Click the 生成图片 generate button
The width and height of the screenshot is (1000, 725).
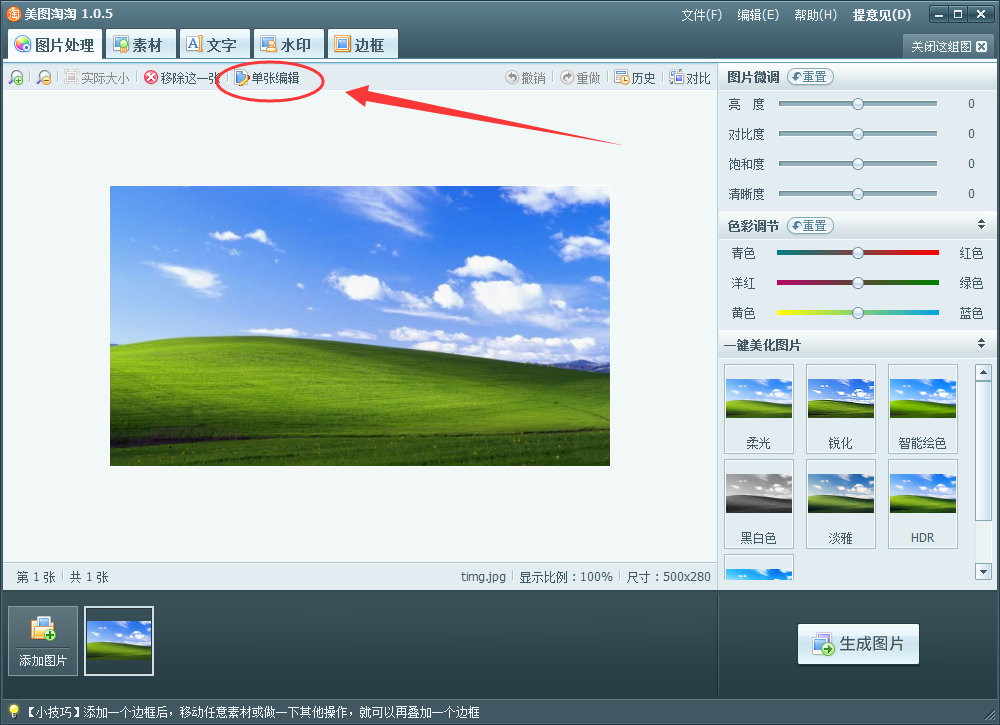click(x=858, y=644)
